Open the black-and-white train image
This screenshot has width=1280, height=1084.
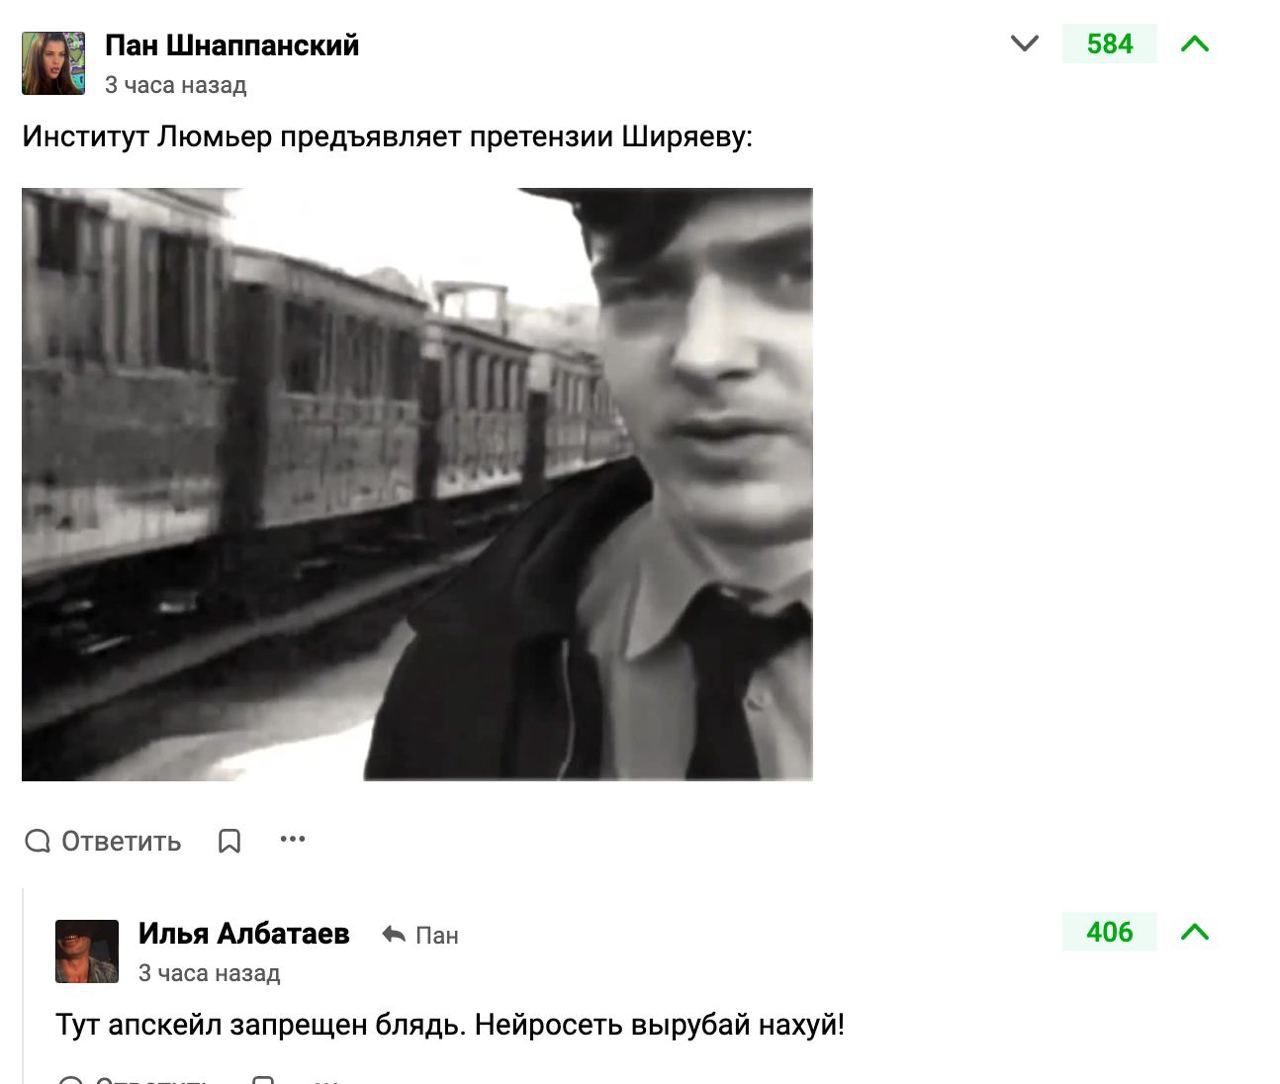tap(417, 484)
